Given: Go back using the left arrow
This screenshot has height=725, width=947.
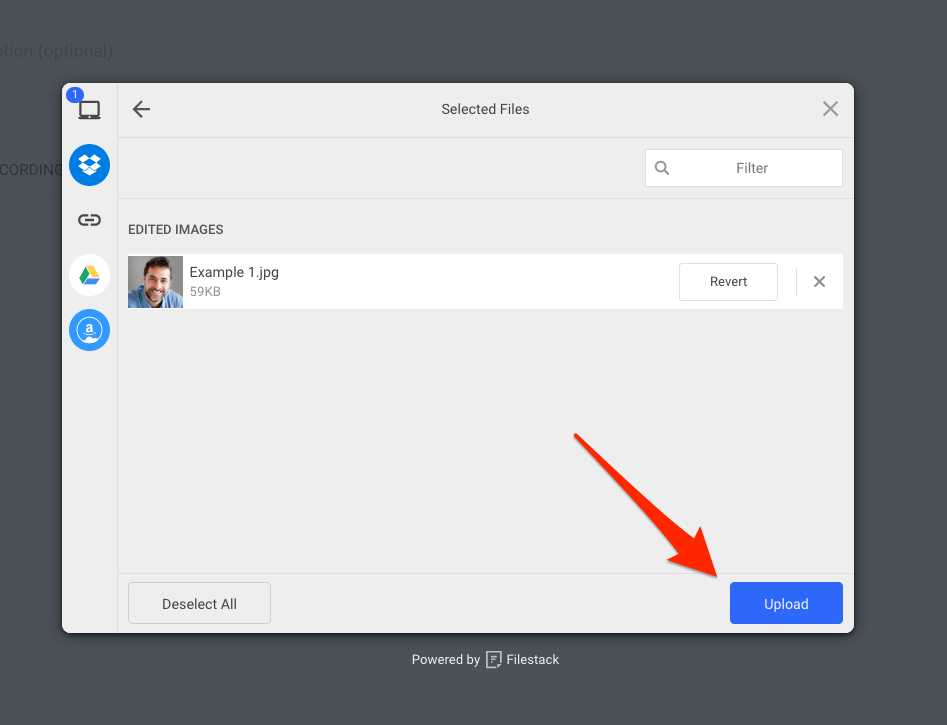Looking at the screenshot, I should pos(141,109).
